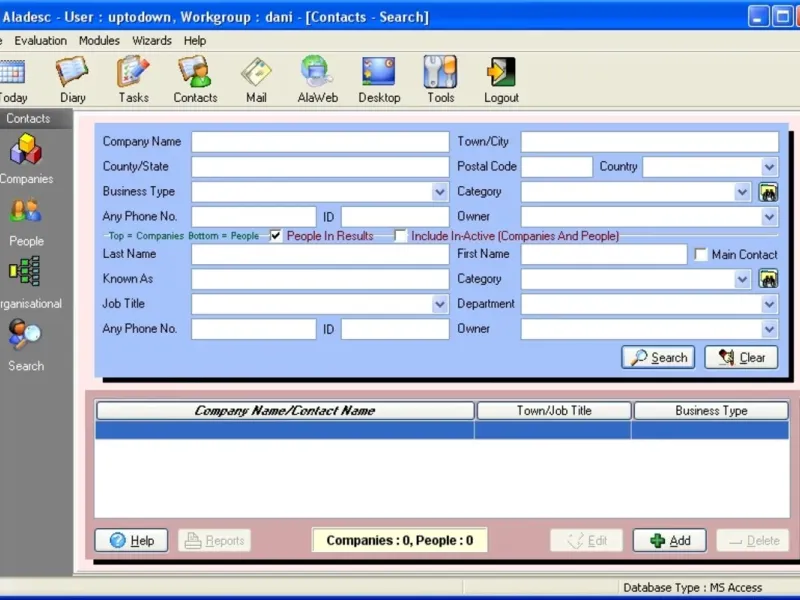The height and width of the screenshot is (600, 800).
Task: Sort by Company Name/Contact Name column
Action: 285,411
